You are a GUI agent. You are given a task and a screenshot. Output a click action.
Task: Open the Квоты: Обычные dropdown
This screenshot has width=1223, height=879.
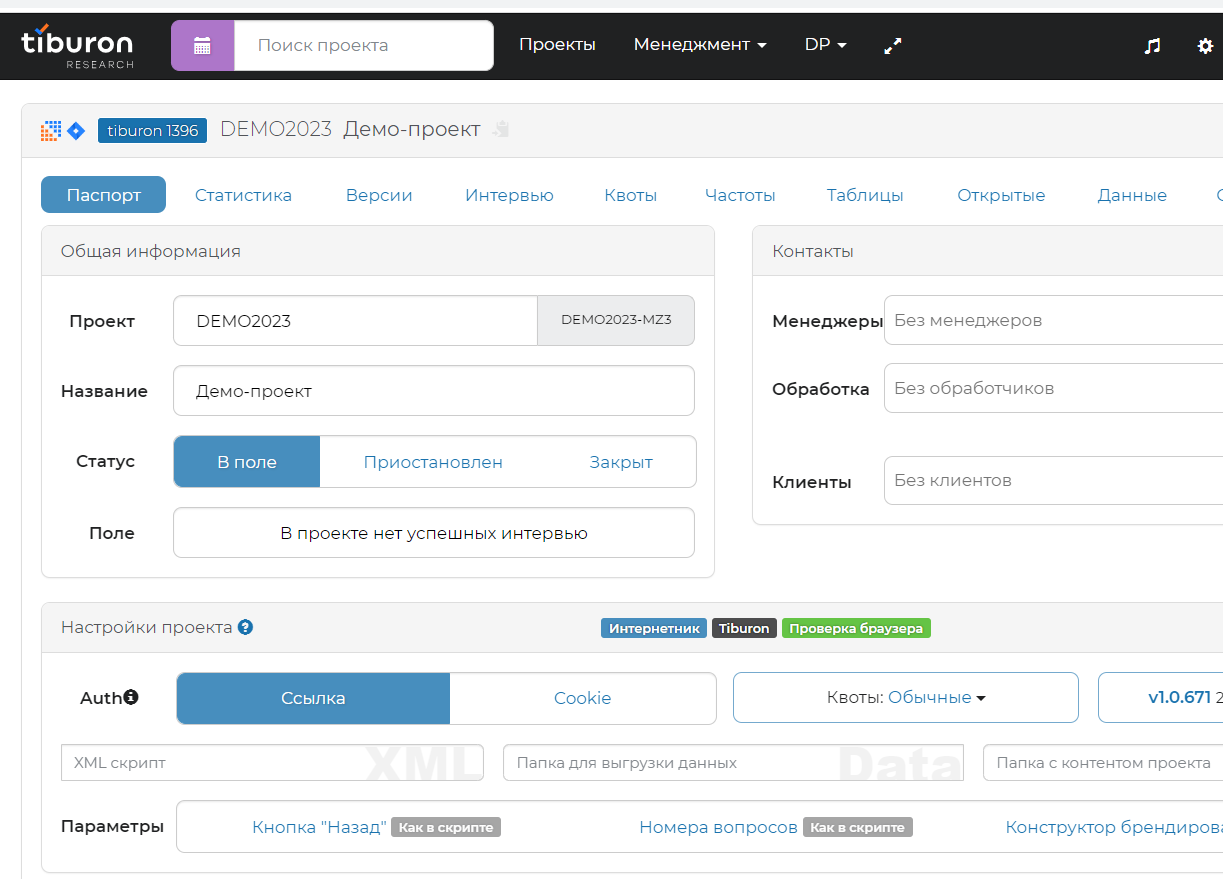pos(905,697)
